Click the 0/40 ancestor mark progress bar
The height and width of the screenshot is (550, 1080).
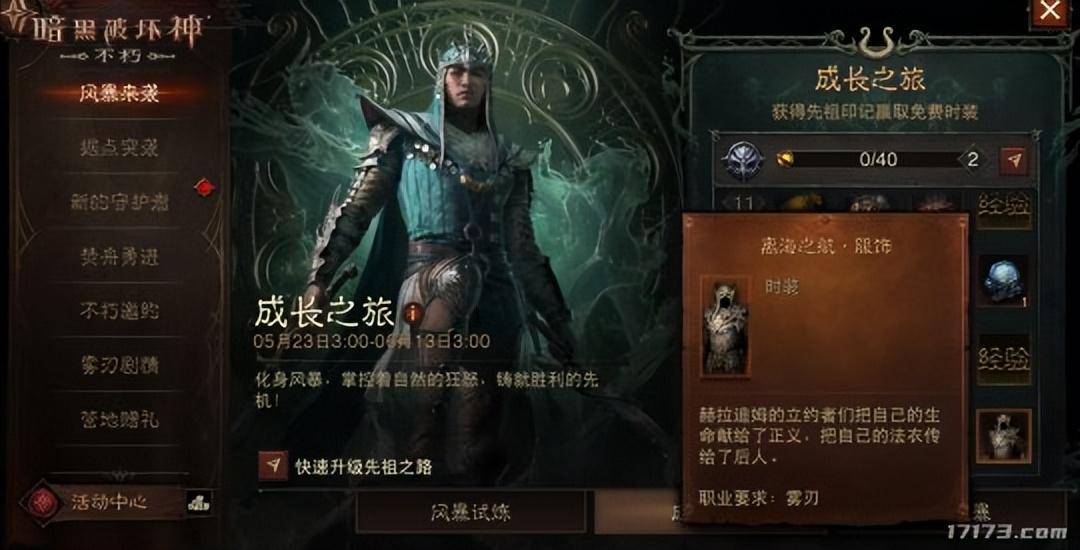(879, 160)
